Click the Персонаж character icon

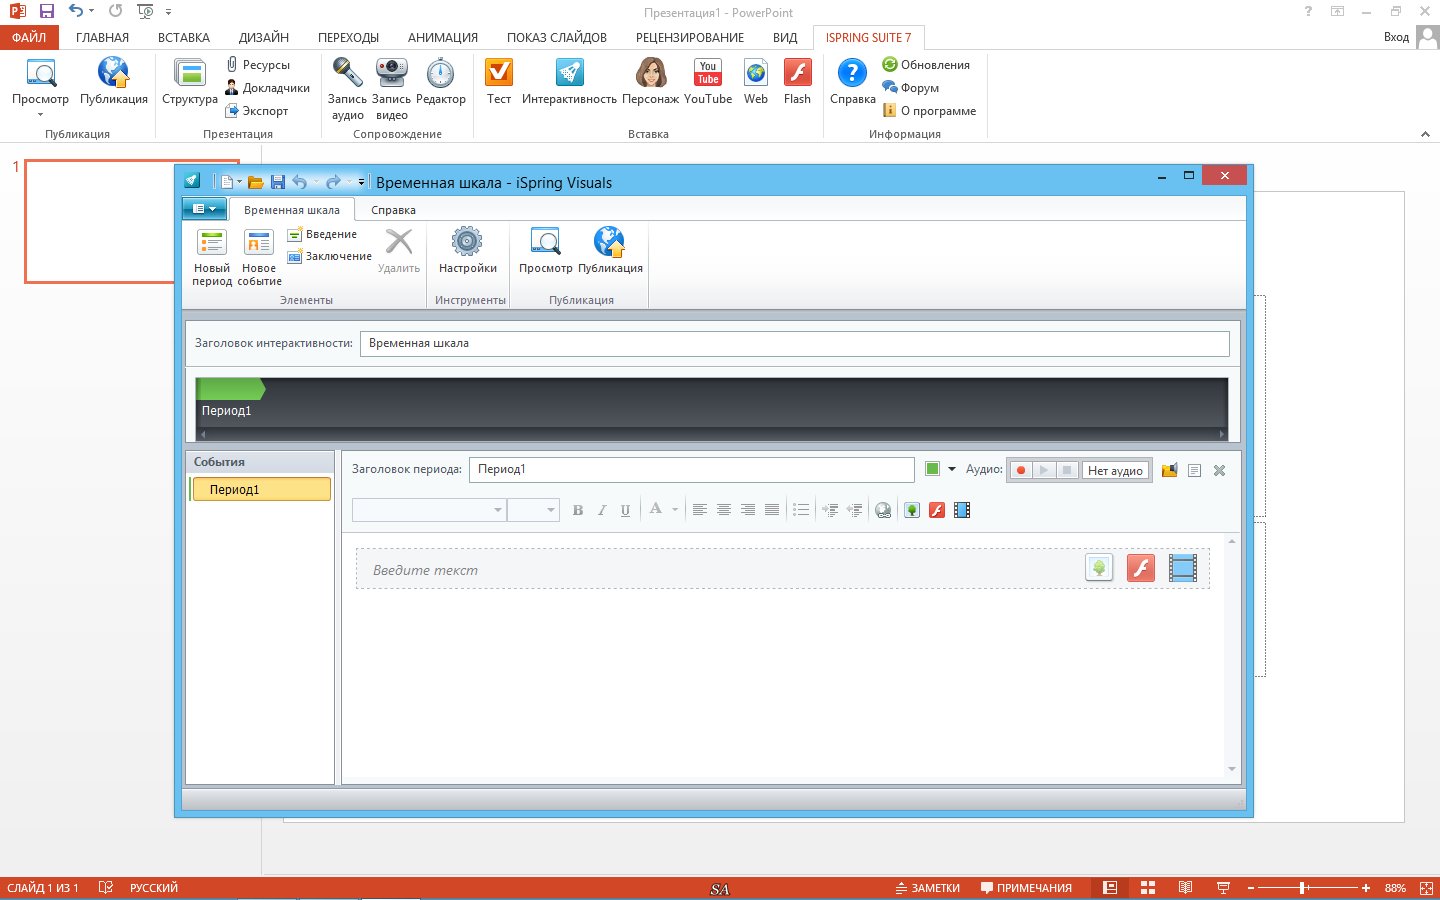[x=650, y=74]
